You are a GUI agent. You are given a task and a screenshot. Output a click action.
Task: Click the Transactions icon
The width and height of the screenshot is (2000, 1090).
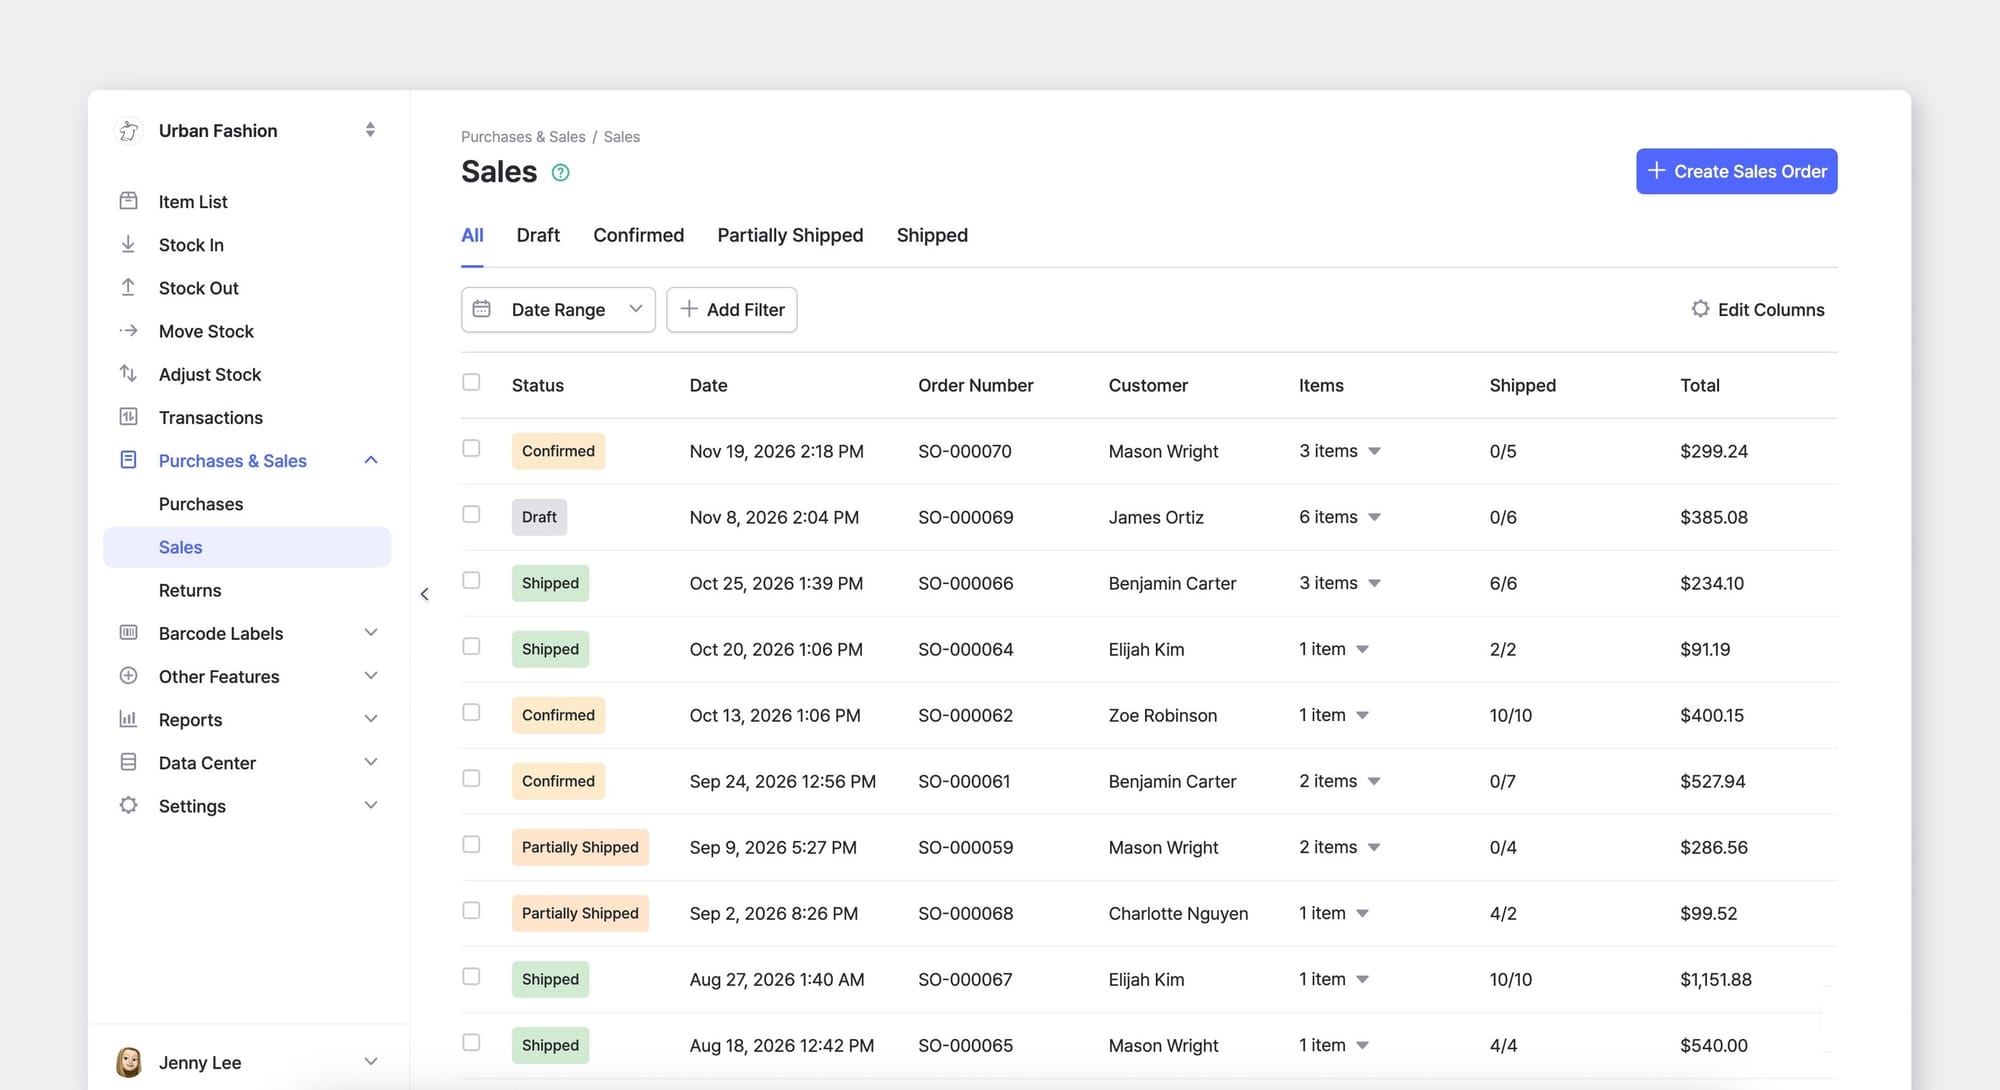(128, 416)
